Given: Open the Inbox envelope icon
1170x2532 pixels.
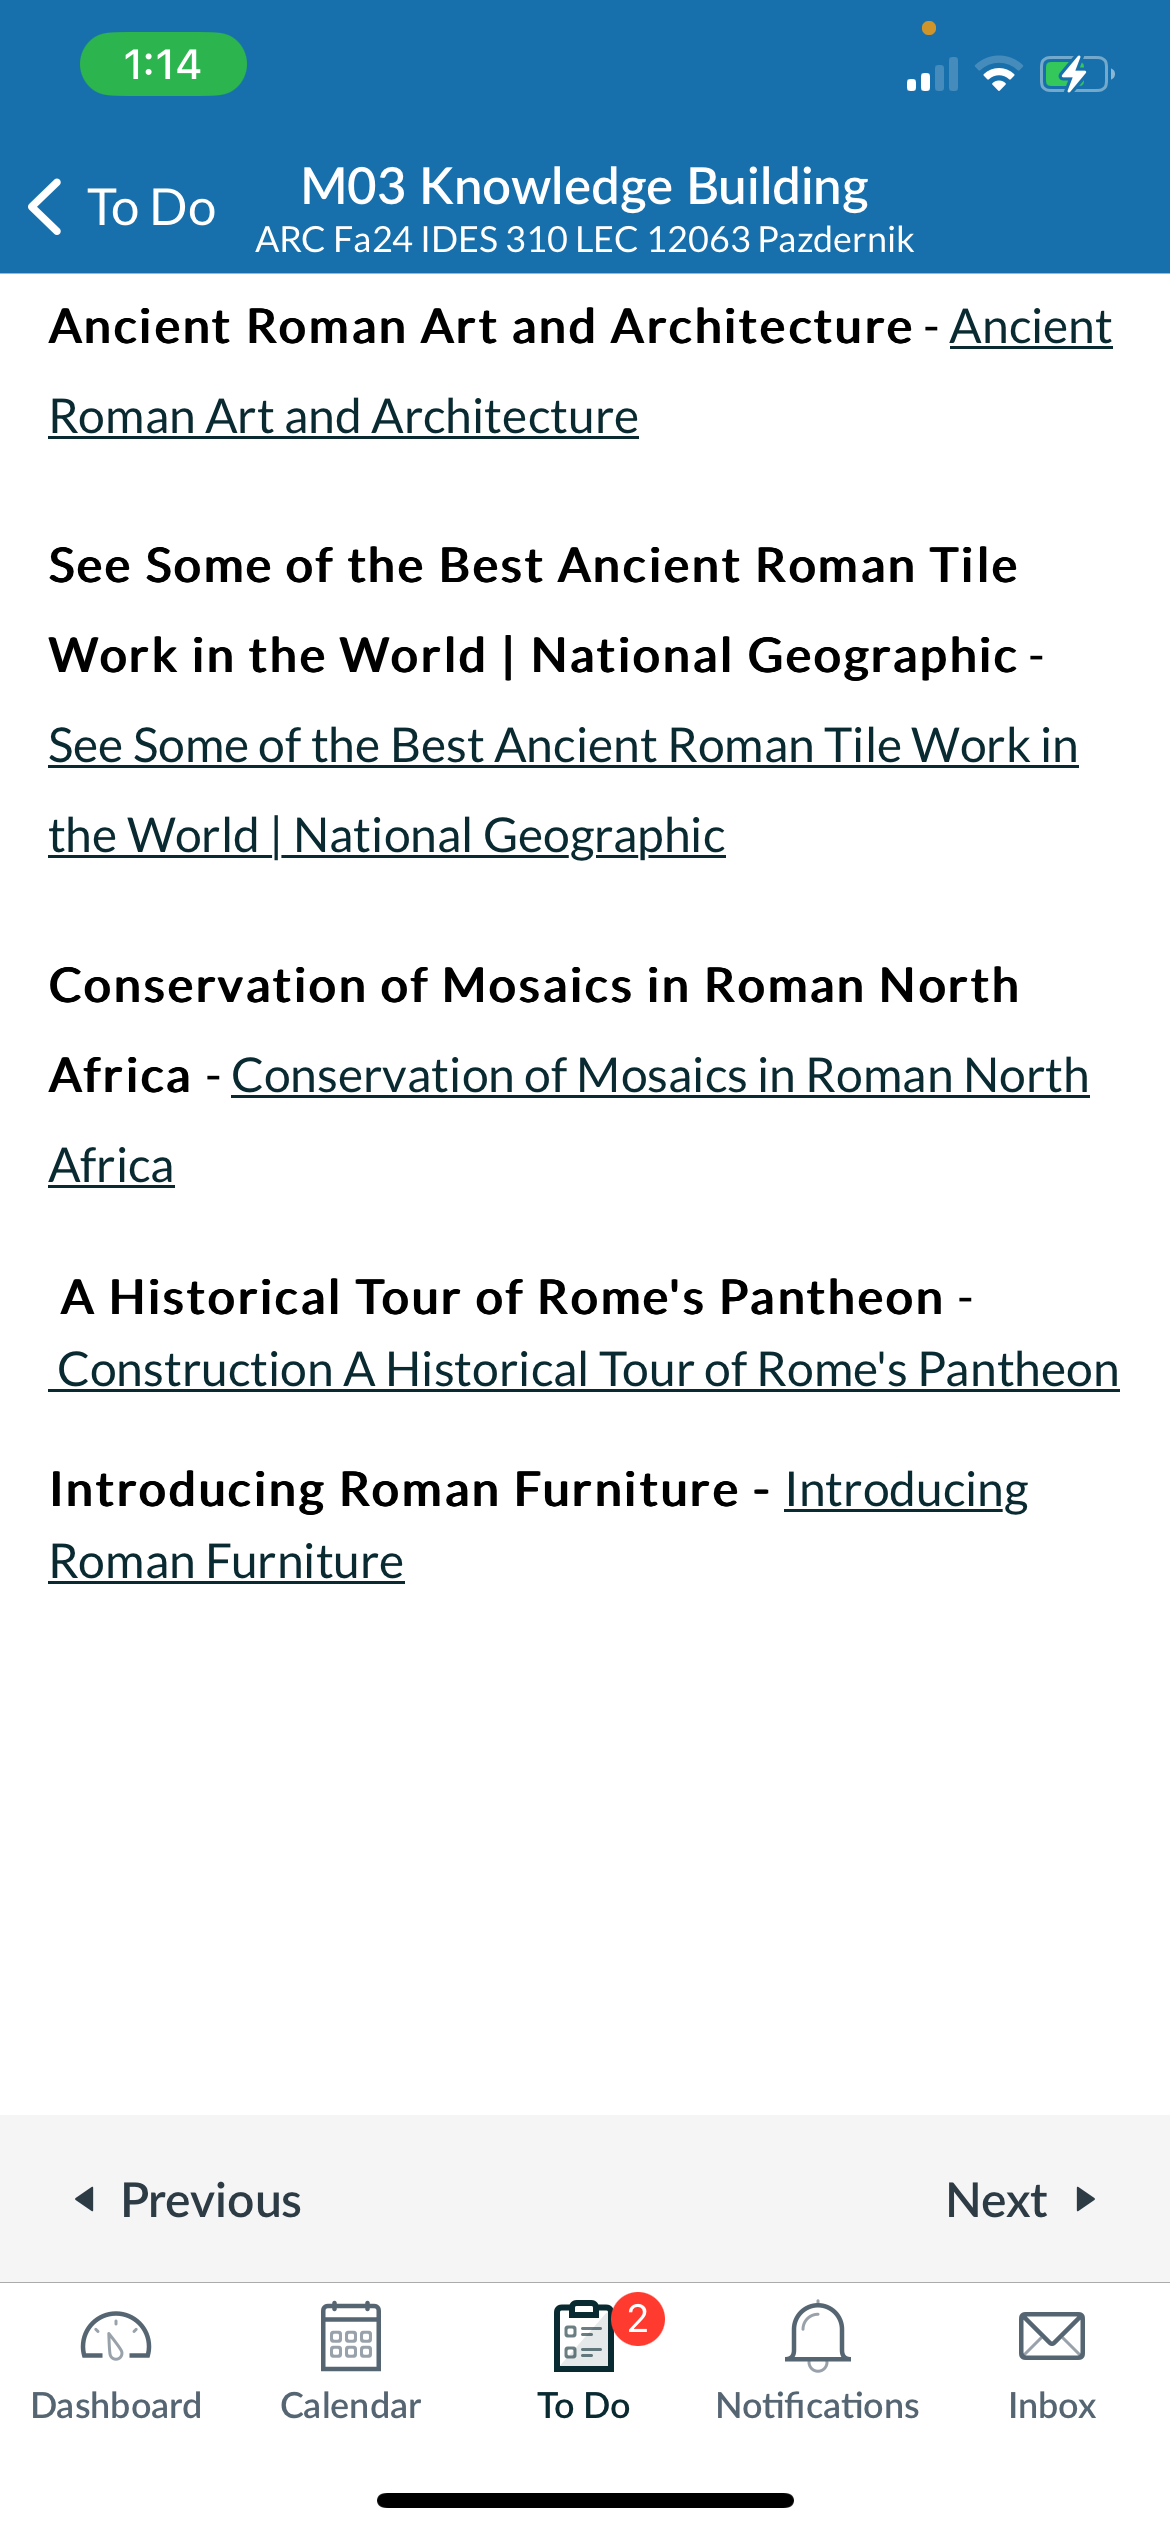Looking at the screenshot, I should click(x=1052, y=2336).
